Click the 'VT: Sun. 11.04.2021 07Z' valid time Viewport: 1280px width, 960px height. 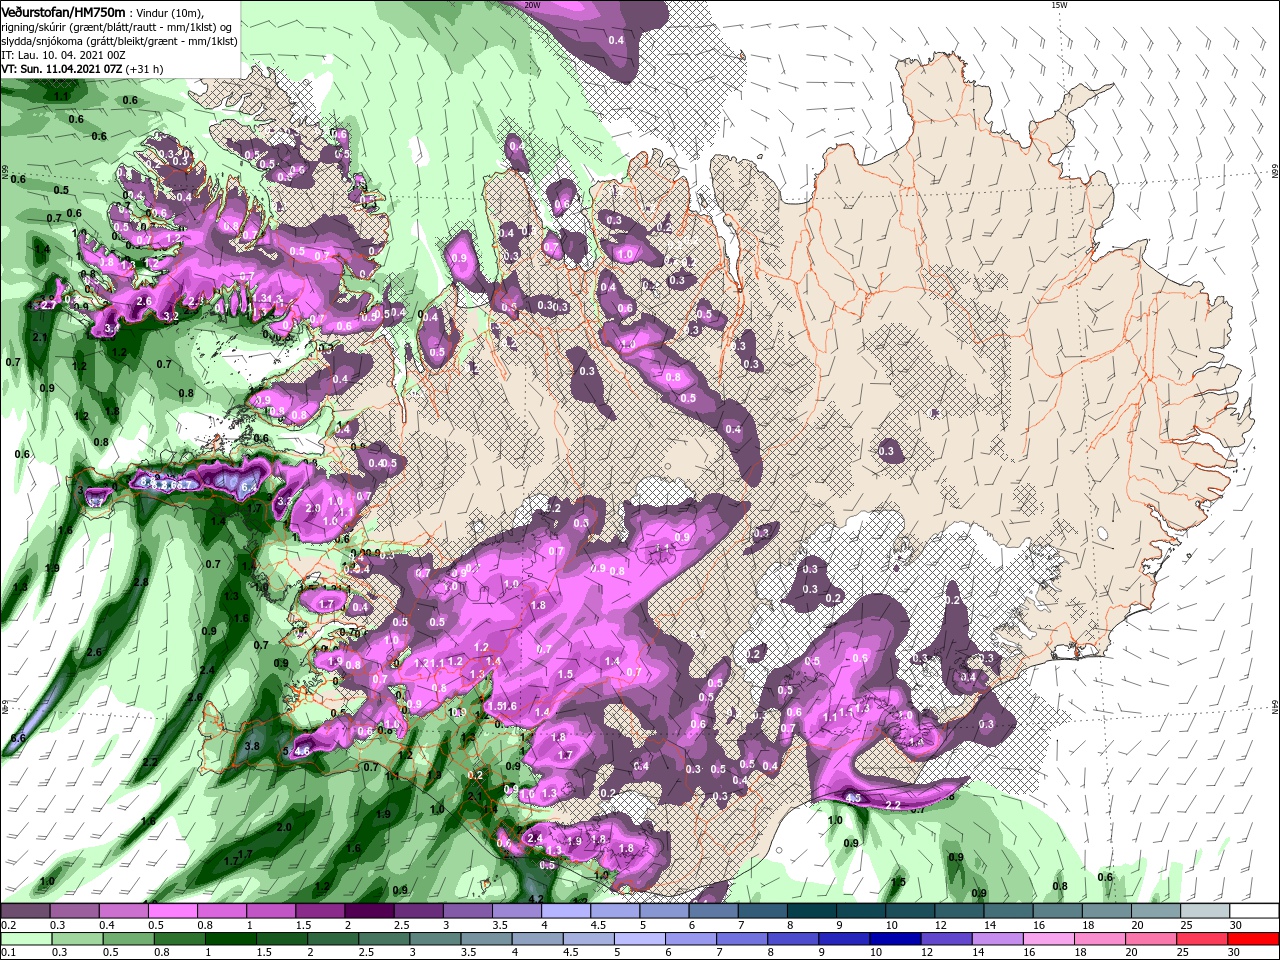coord(61,69)
